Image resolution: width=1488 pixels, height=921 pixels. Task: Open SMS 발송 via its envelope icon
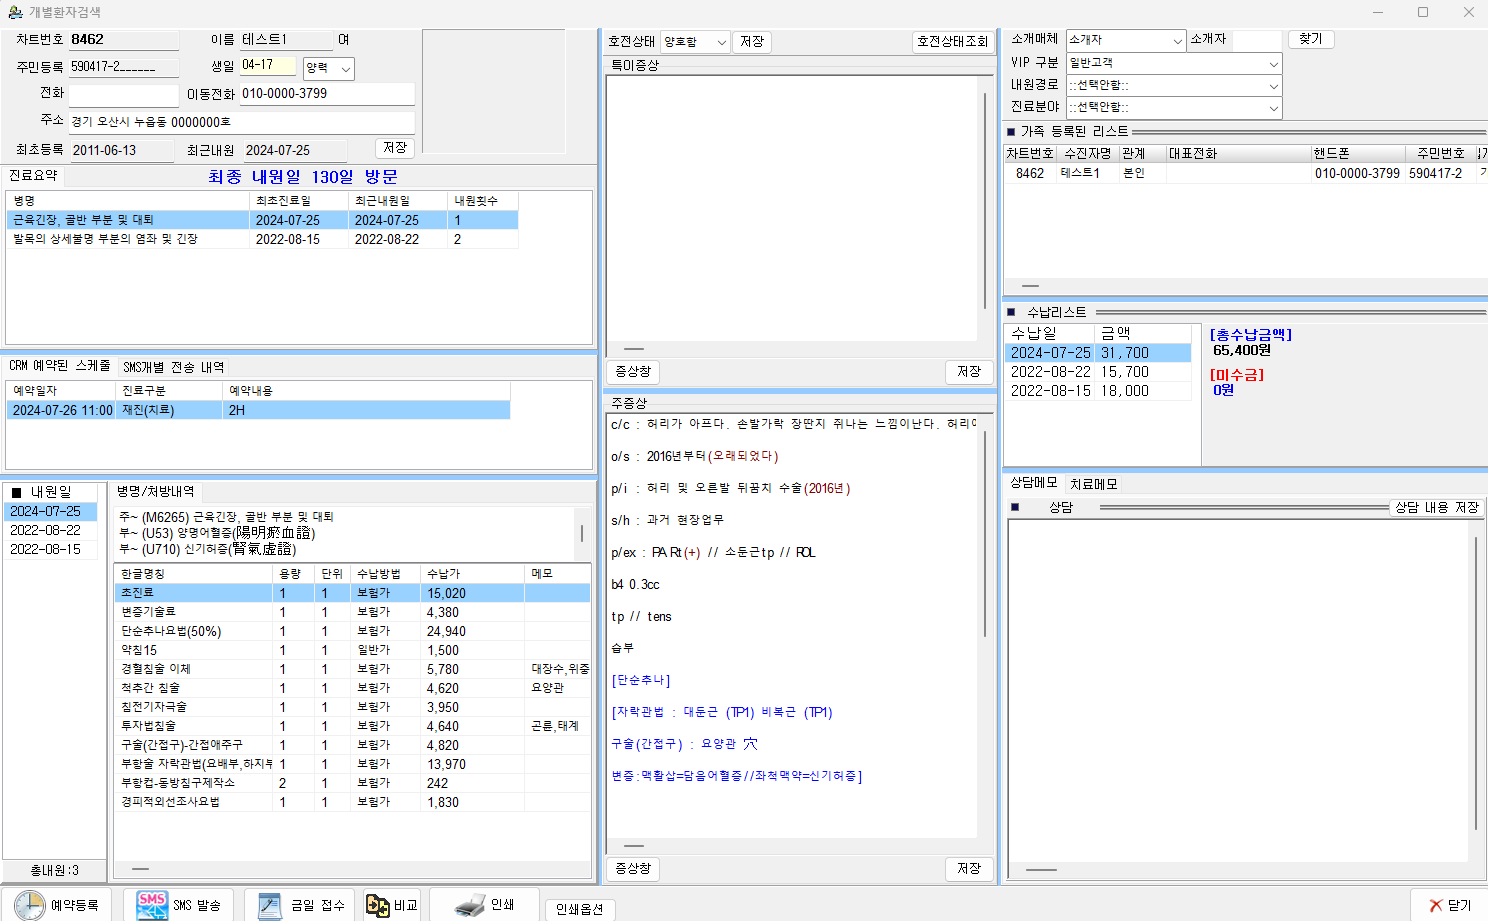[152, 905]
